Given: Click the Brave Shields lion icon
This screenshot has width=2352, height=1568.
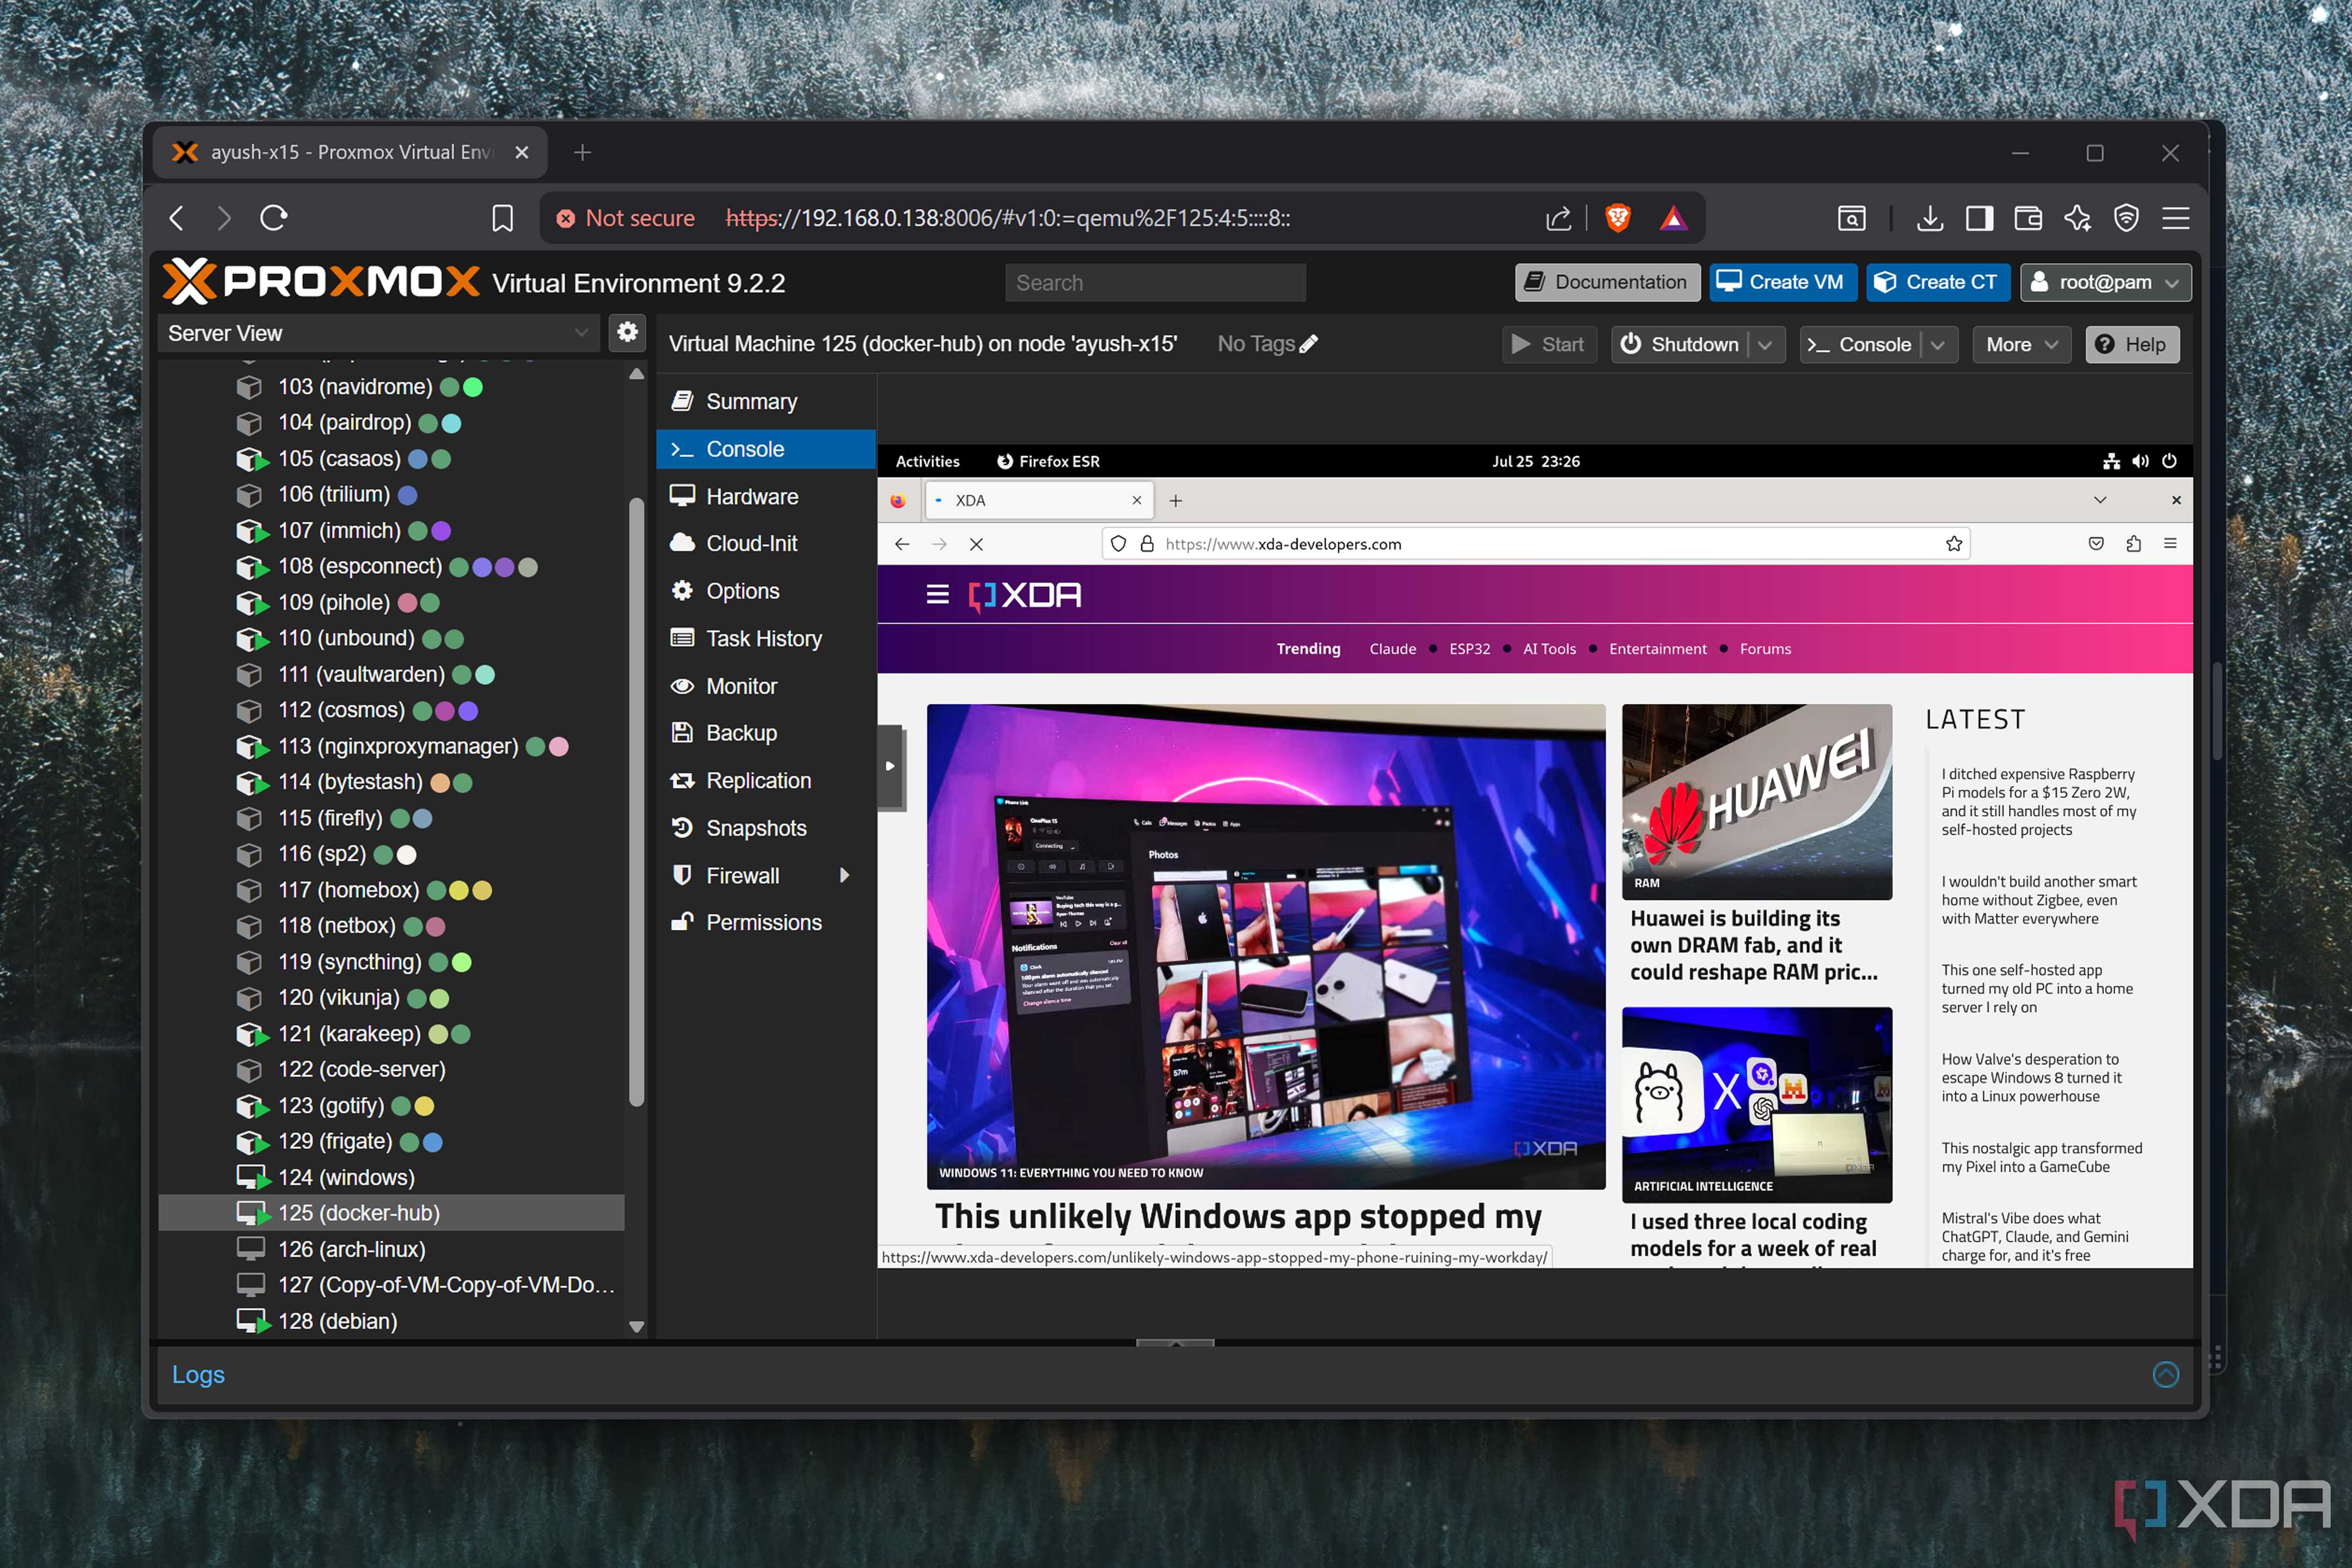Looking at the screenshot, I should [x=1617, y=218].
